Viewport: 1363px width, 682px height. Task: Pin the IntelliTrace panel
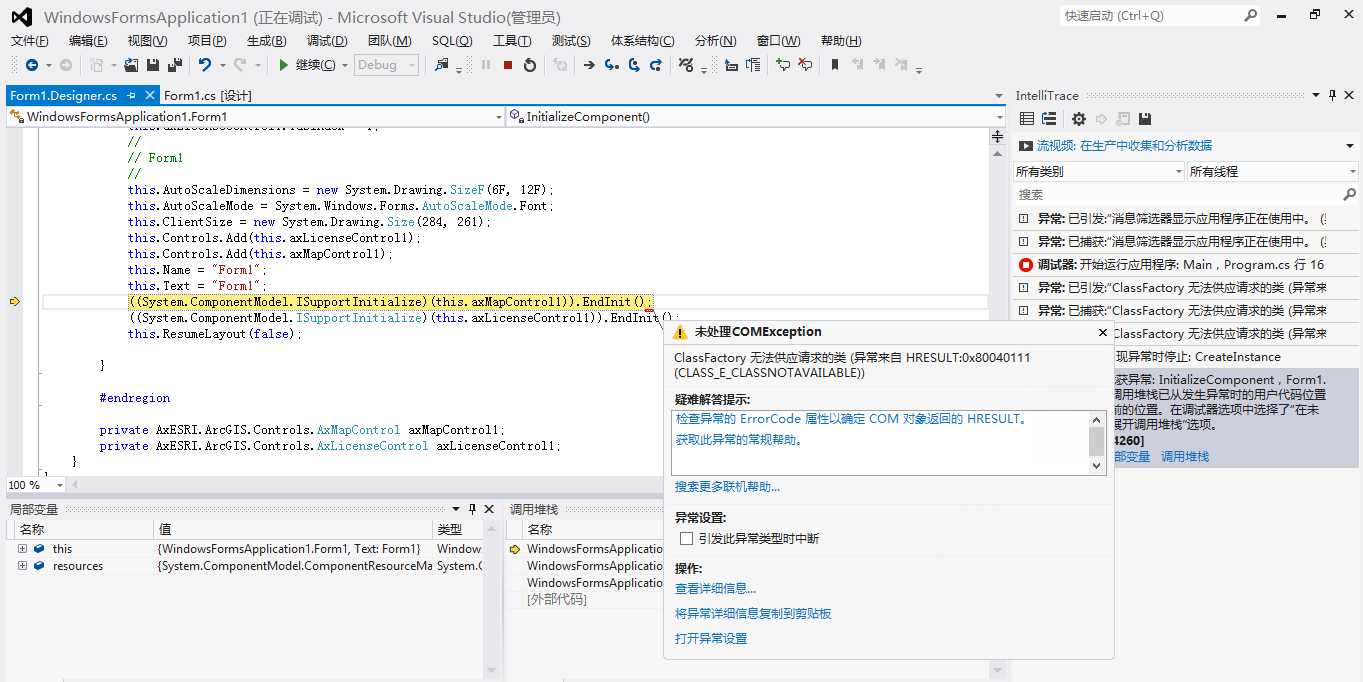tap(1333, 96)
